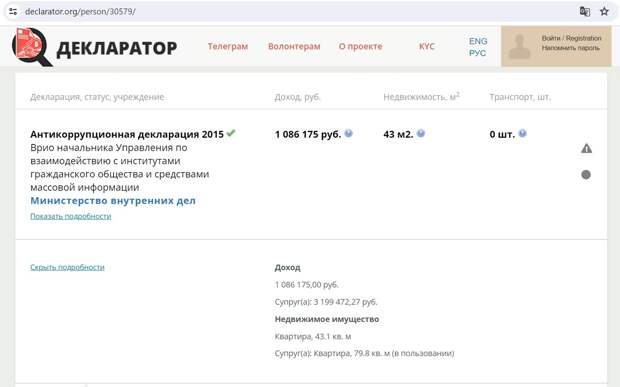Click the Недвижимое имущество subheading
620x387 pixels.
coord(327,319)
